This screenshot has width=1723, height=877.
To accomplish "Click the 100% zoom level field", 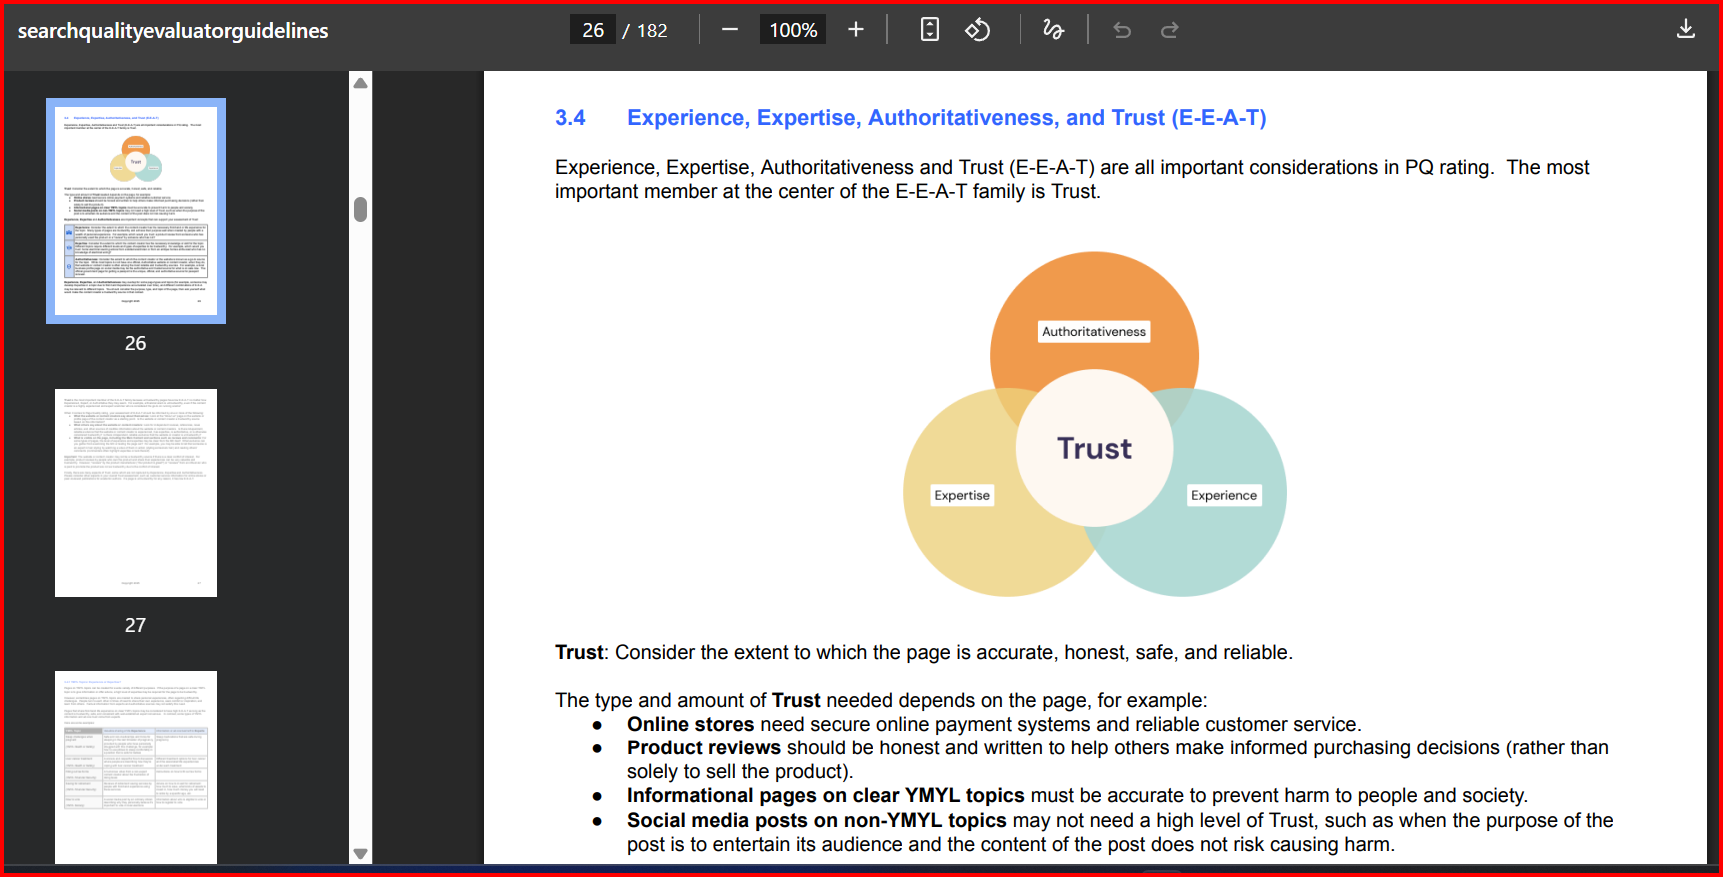I will click(793, 30).
